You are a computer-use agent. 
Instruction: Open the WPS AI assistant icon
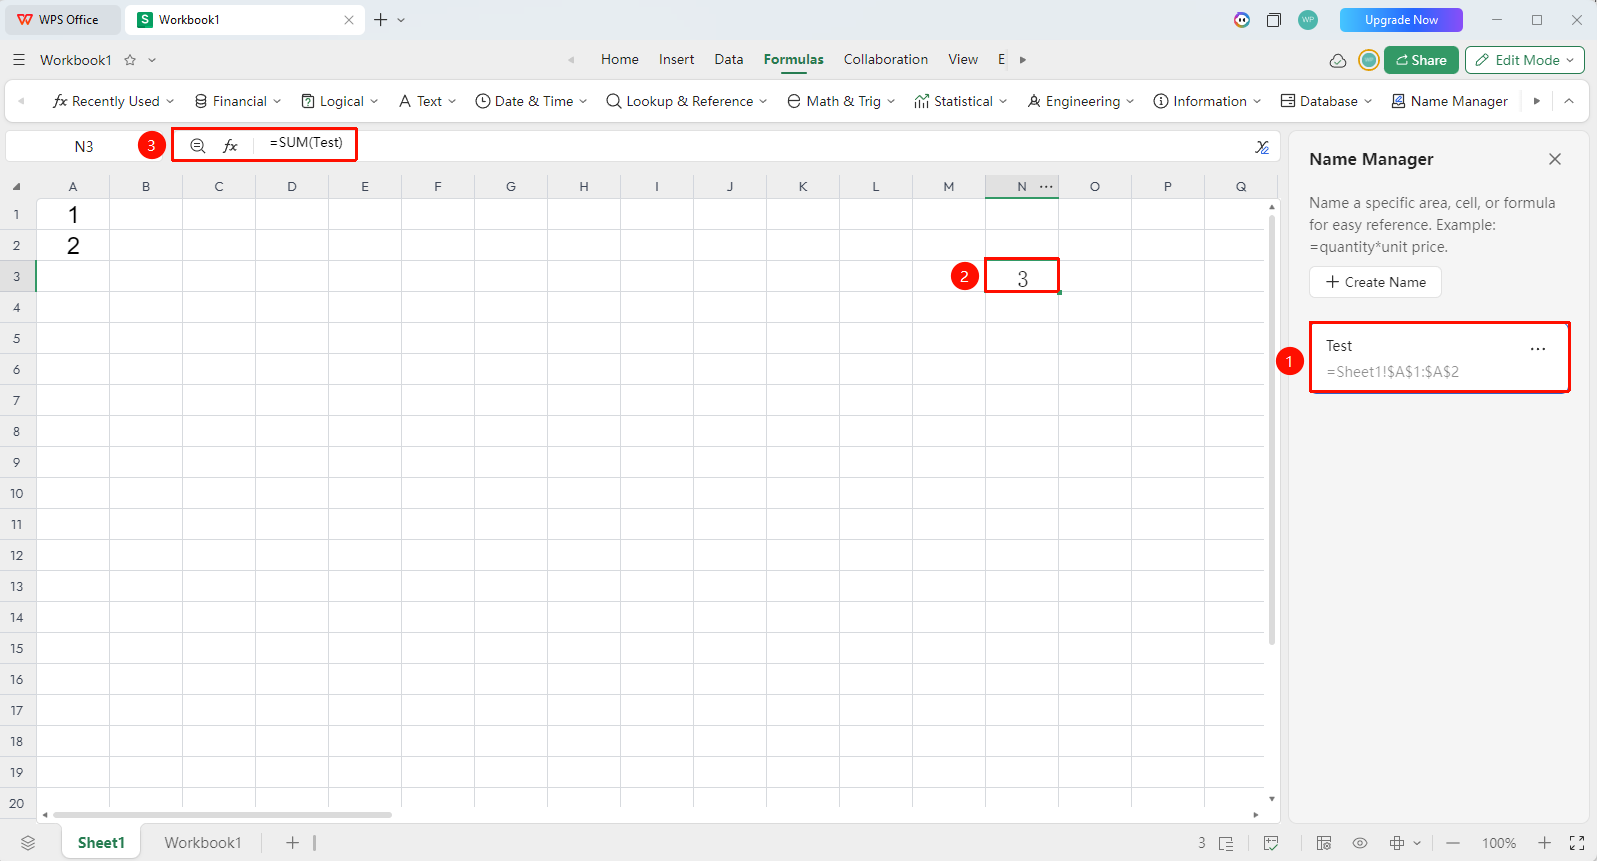pyautogui.click(x=1241, y=20)
